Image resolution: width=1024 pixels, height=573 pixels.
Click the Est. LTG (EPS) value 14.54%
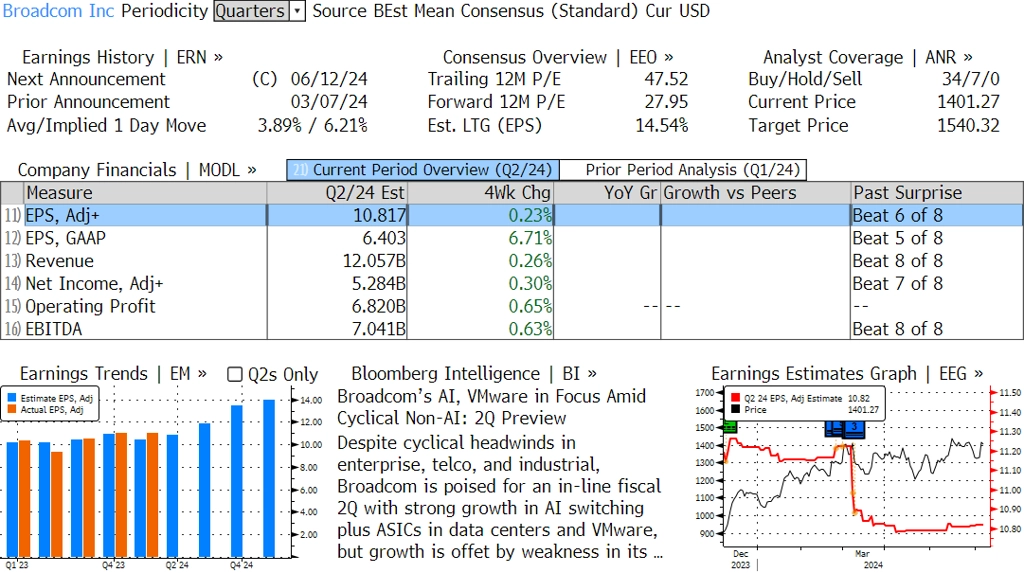pyautogui.click(x=662, y=125)
